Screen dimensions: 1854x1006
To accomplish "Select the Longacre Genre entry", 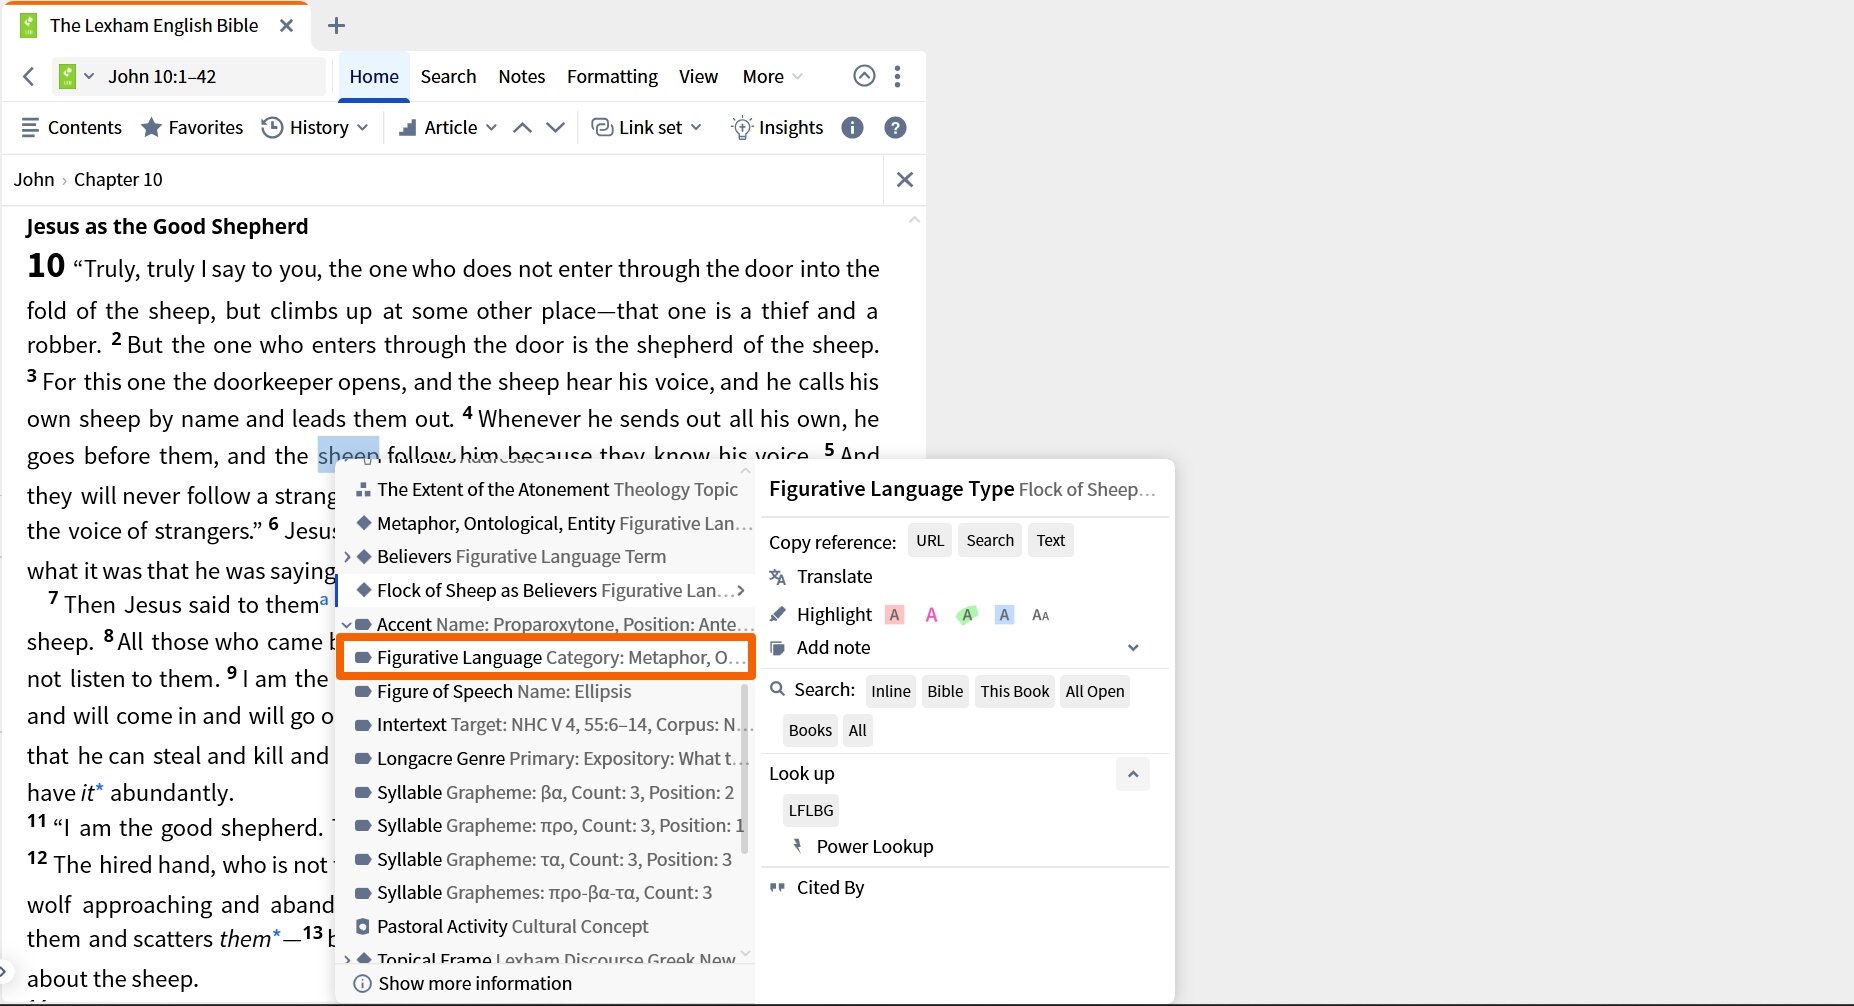I will pyautogui.click(x=546, y=758).
